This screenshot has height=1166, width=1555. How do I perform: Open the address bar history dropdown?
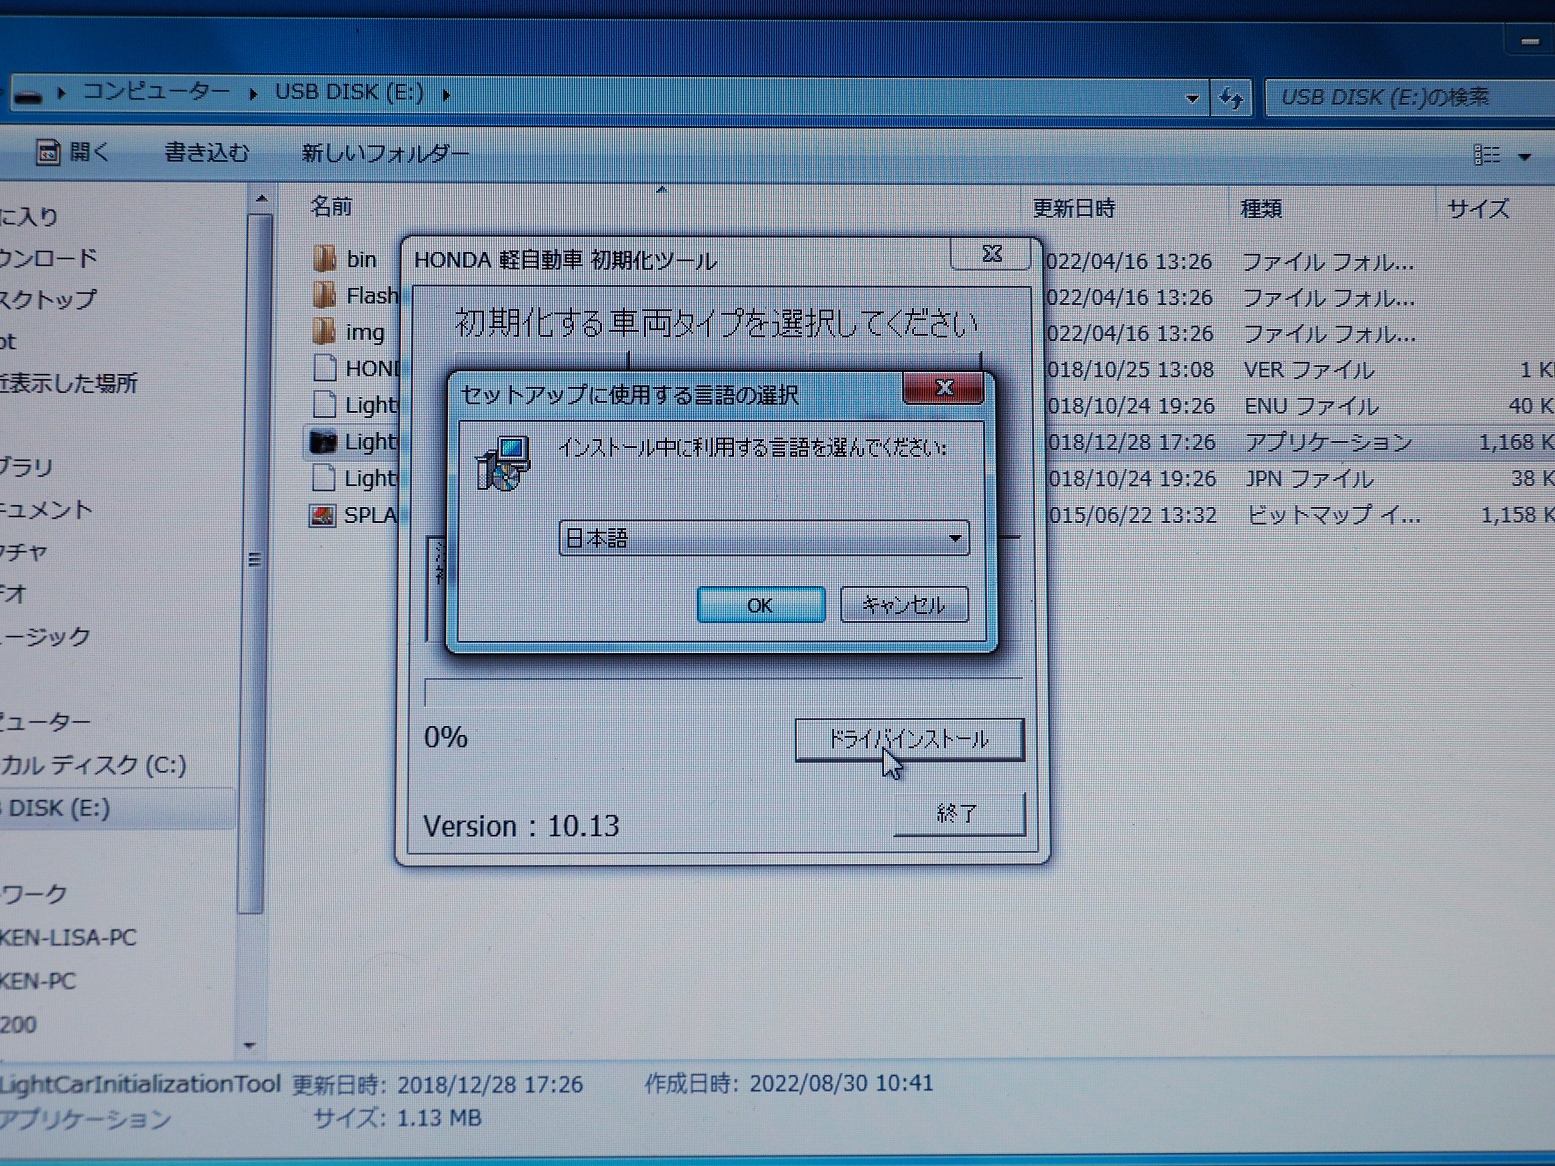(x=1191, y=99)
